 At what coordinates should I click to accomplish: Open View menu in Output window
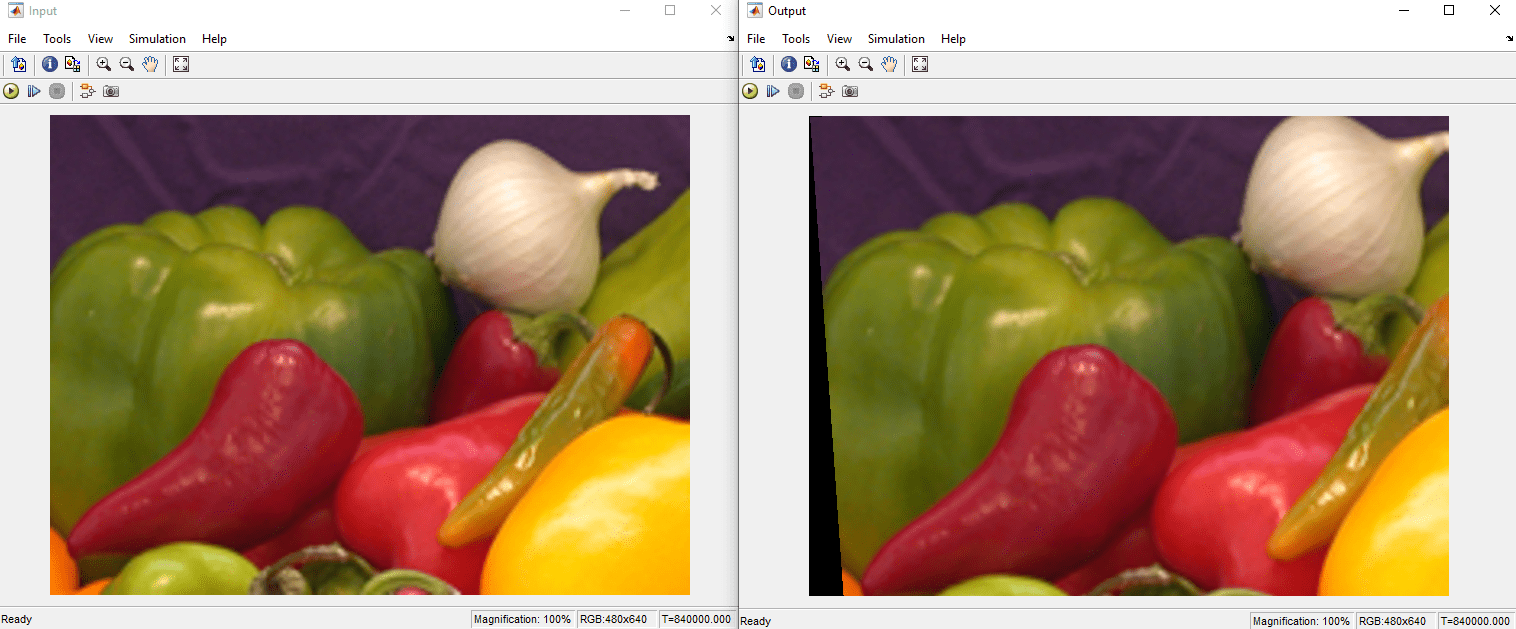[x=839, y=39]
